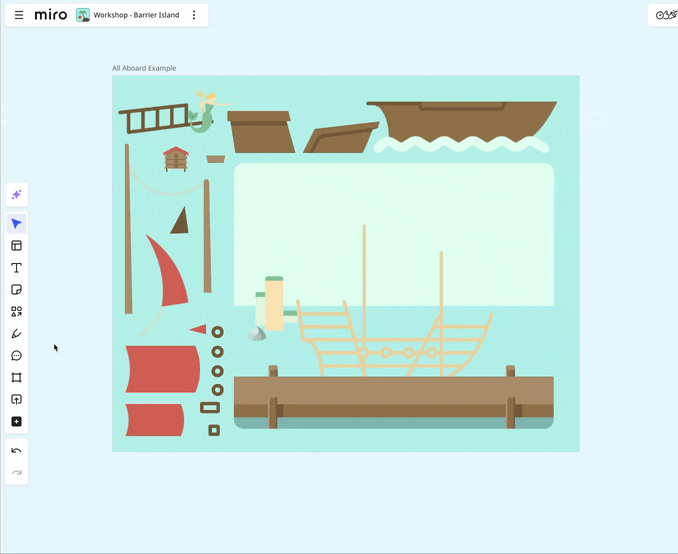This screenshot has height=554, width=678.
Task: Select the Text tool
Action: [x=16, y=268]
